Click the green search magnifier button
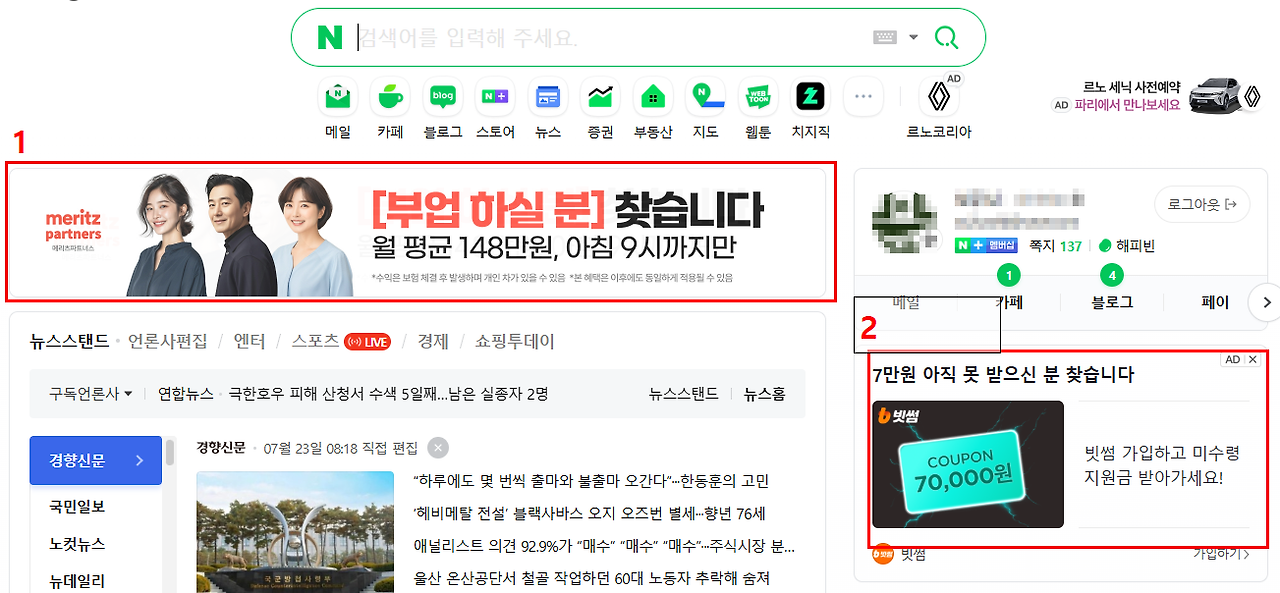 point(945,38)
